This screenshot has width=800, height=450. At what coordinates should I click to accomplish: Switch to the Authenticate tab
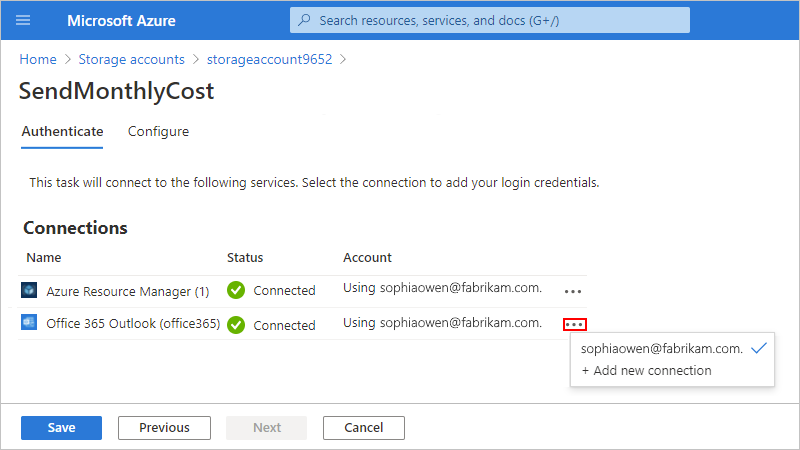(62, 132)
